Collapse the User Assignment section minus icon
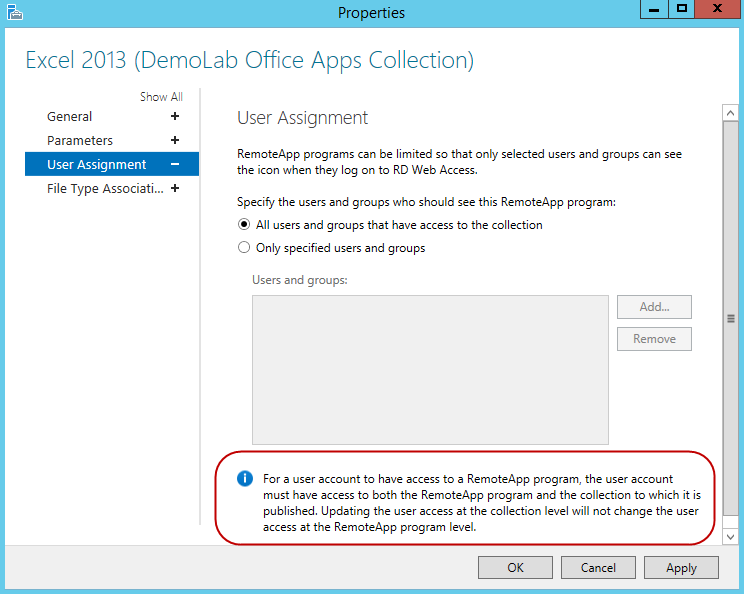The image size is (744, 594). point(175,165)
